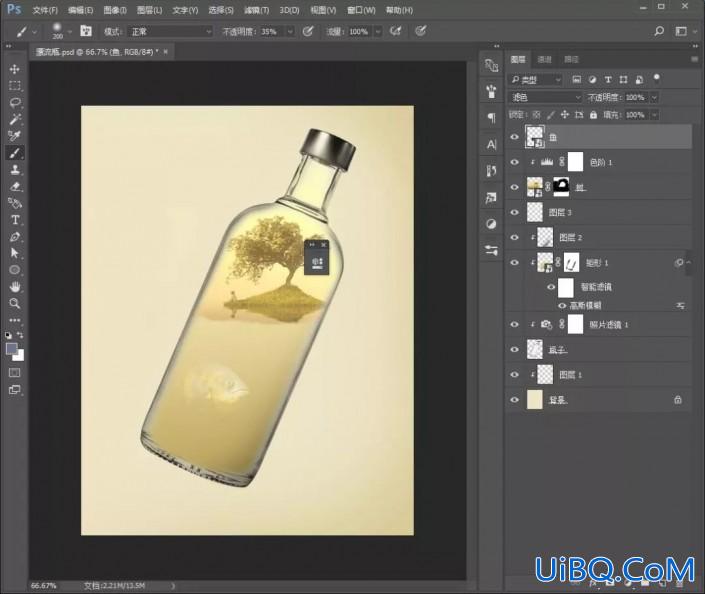Open the 编辑(E) menu
705x594 pixels.
click(x=80, y=10)
